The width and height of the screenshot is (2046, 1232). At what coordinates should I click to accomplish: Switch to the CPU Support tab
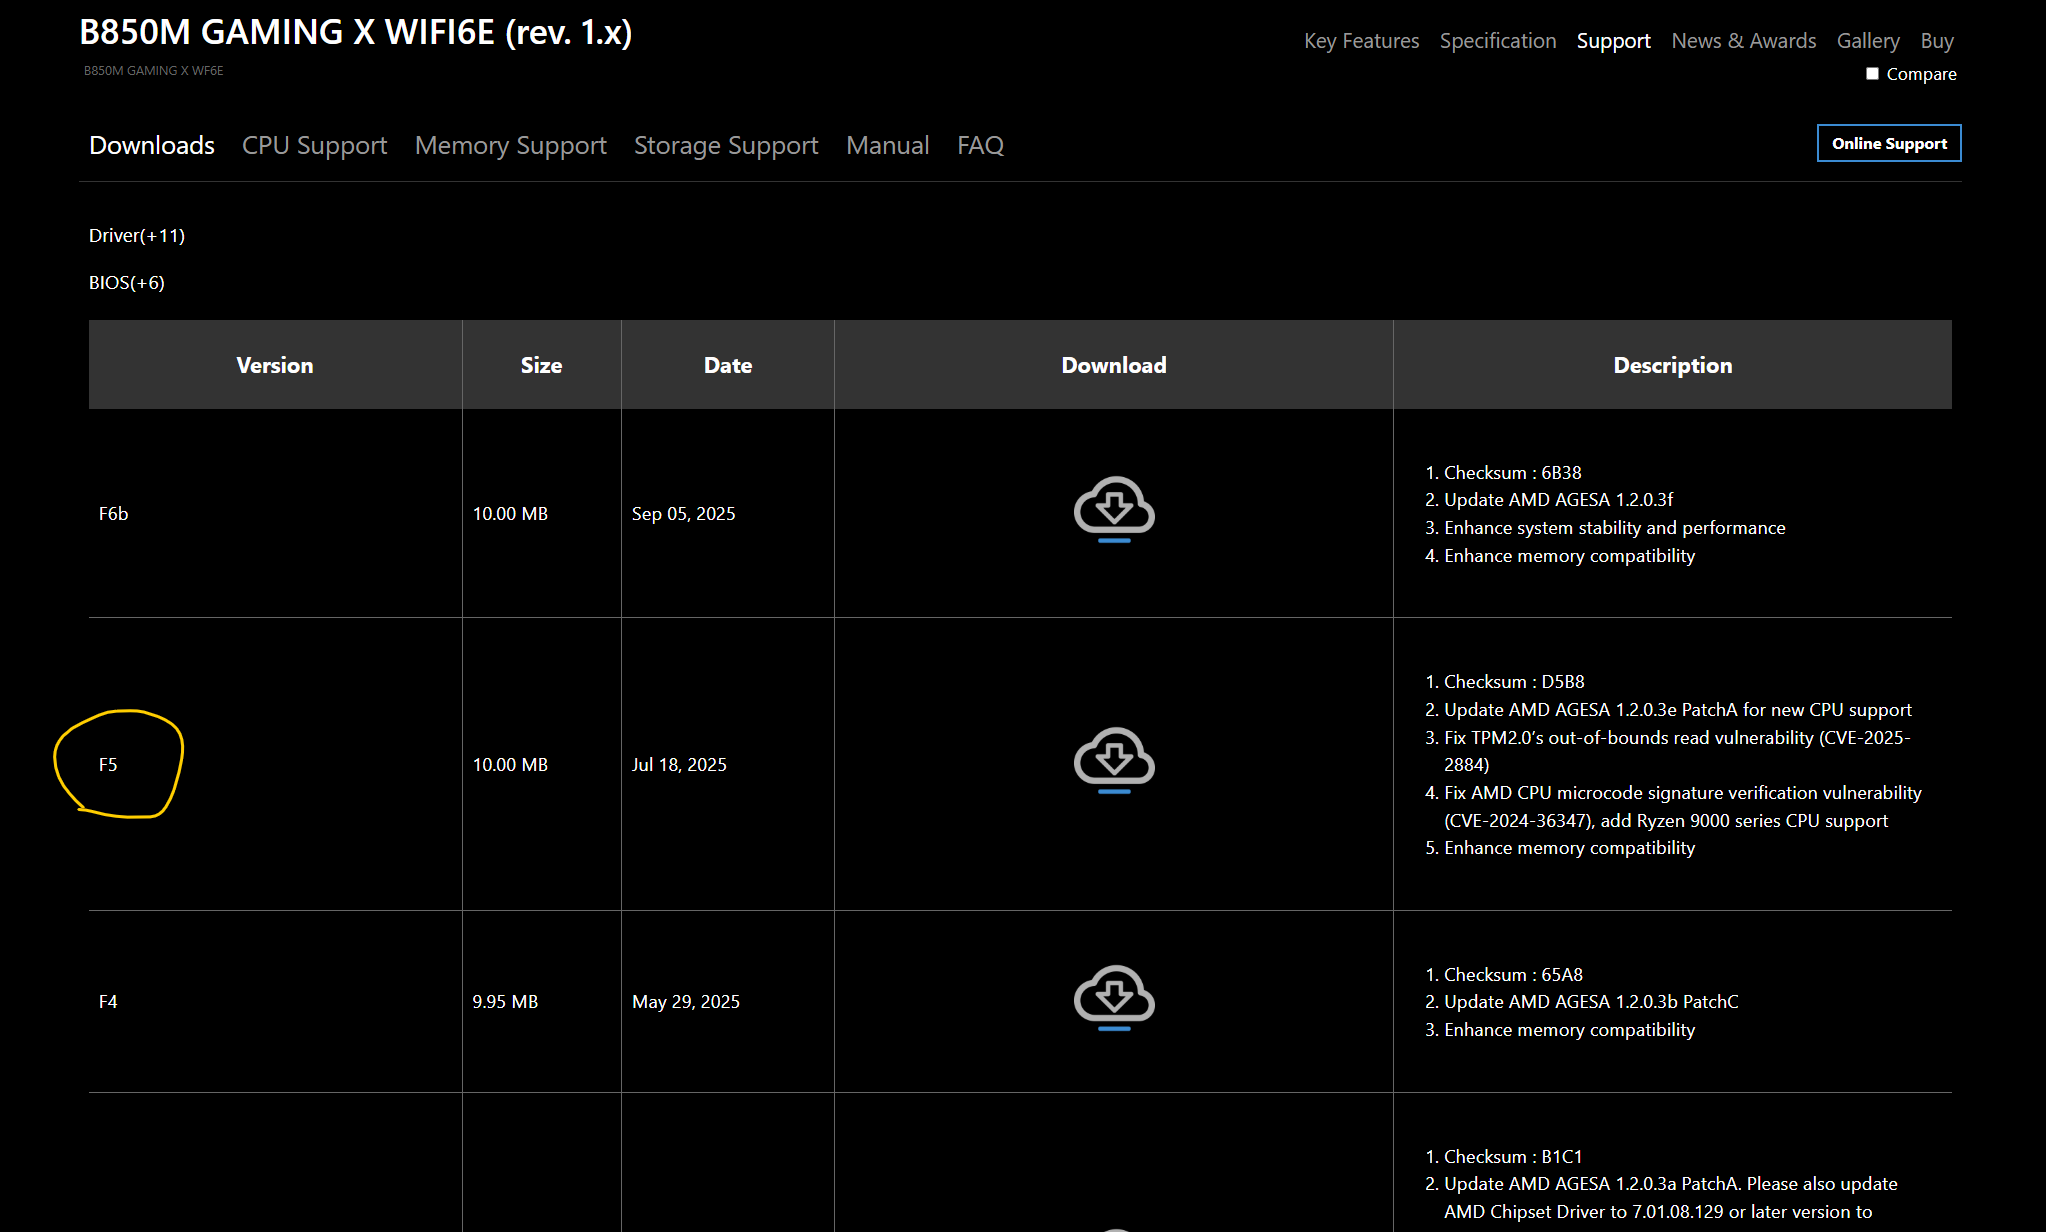314,146
